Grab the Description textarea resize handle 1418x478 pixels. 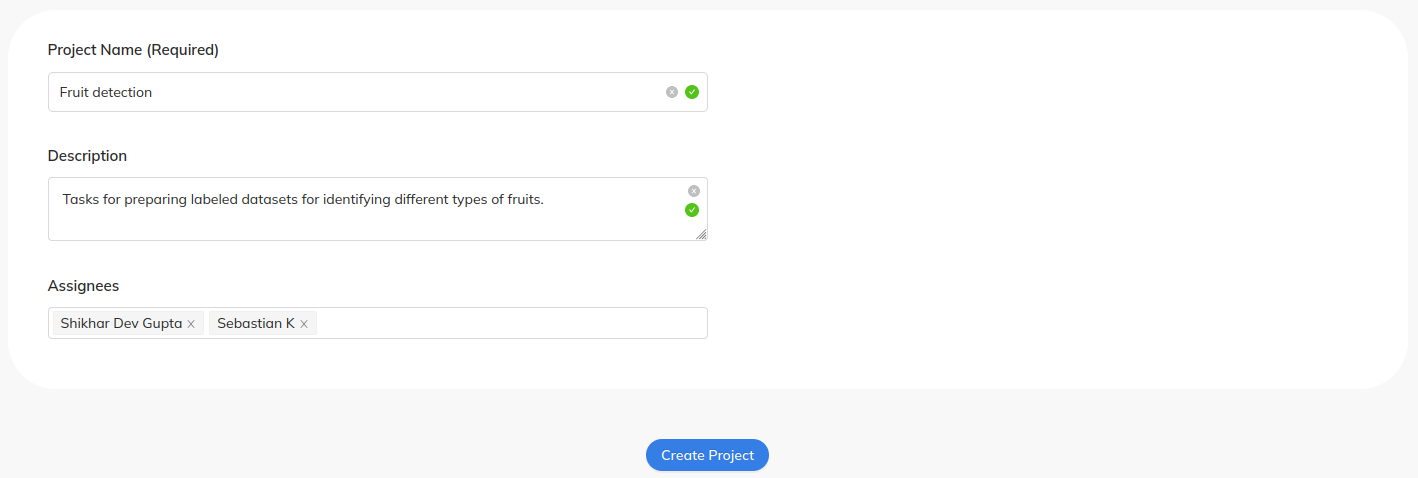click(701, 234)
